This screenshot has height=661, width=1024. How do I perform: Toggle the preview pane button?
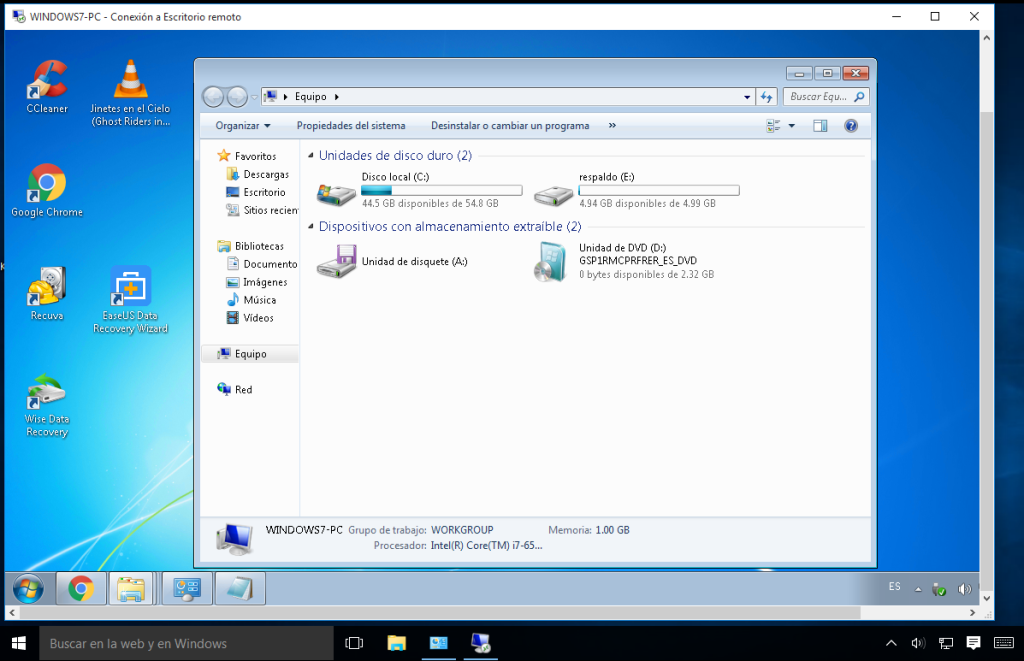pos(820,126)
